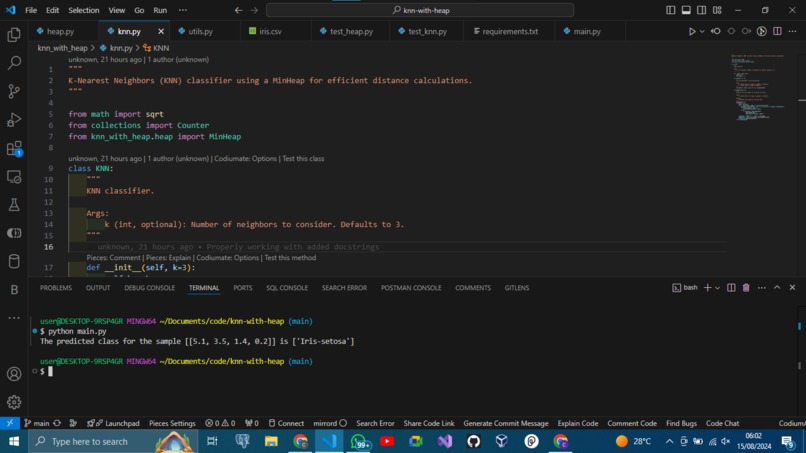The image size is (806, 453).
Task: Click main branch in status bar
Action: coord(36,423)
